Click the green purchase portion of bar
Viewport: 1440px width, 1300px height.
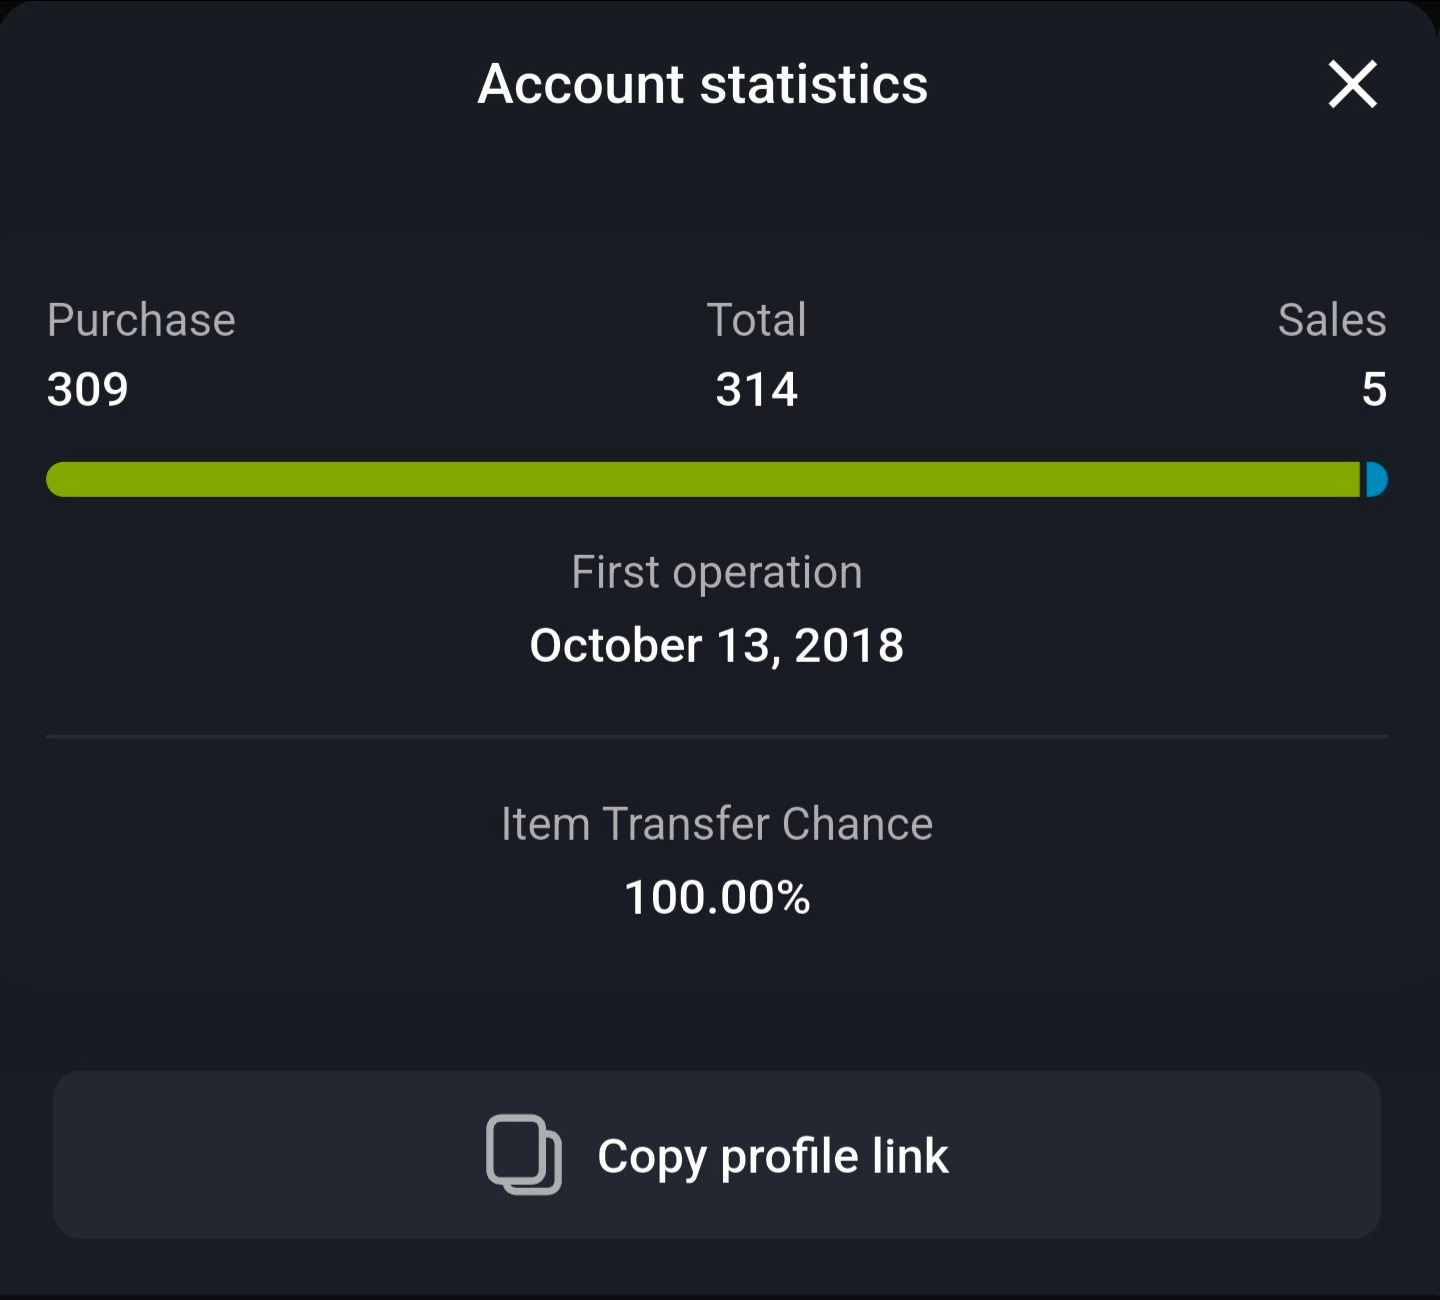[703, 480]
